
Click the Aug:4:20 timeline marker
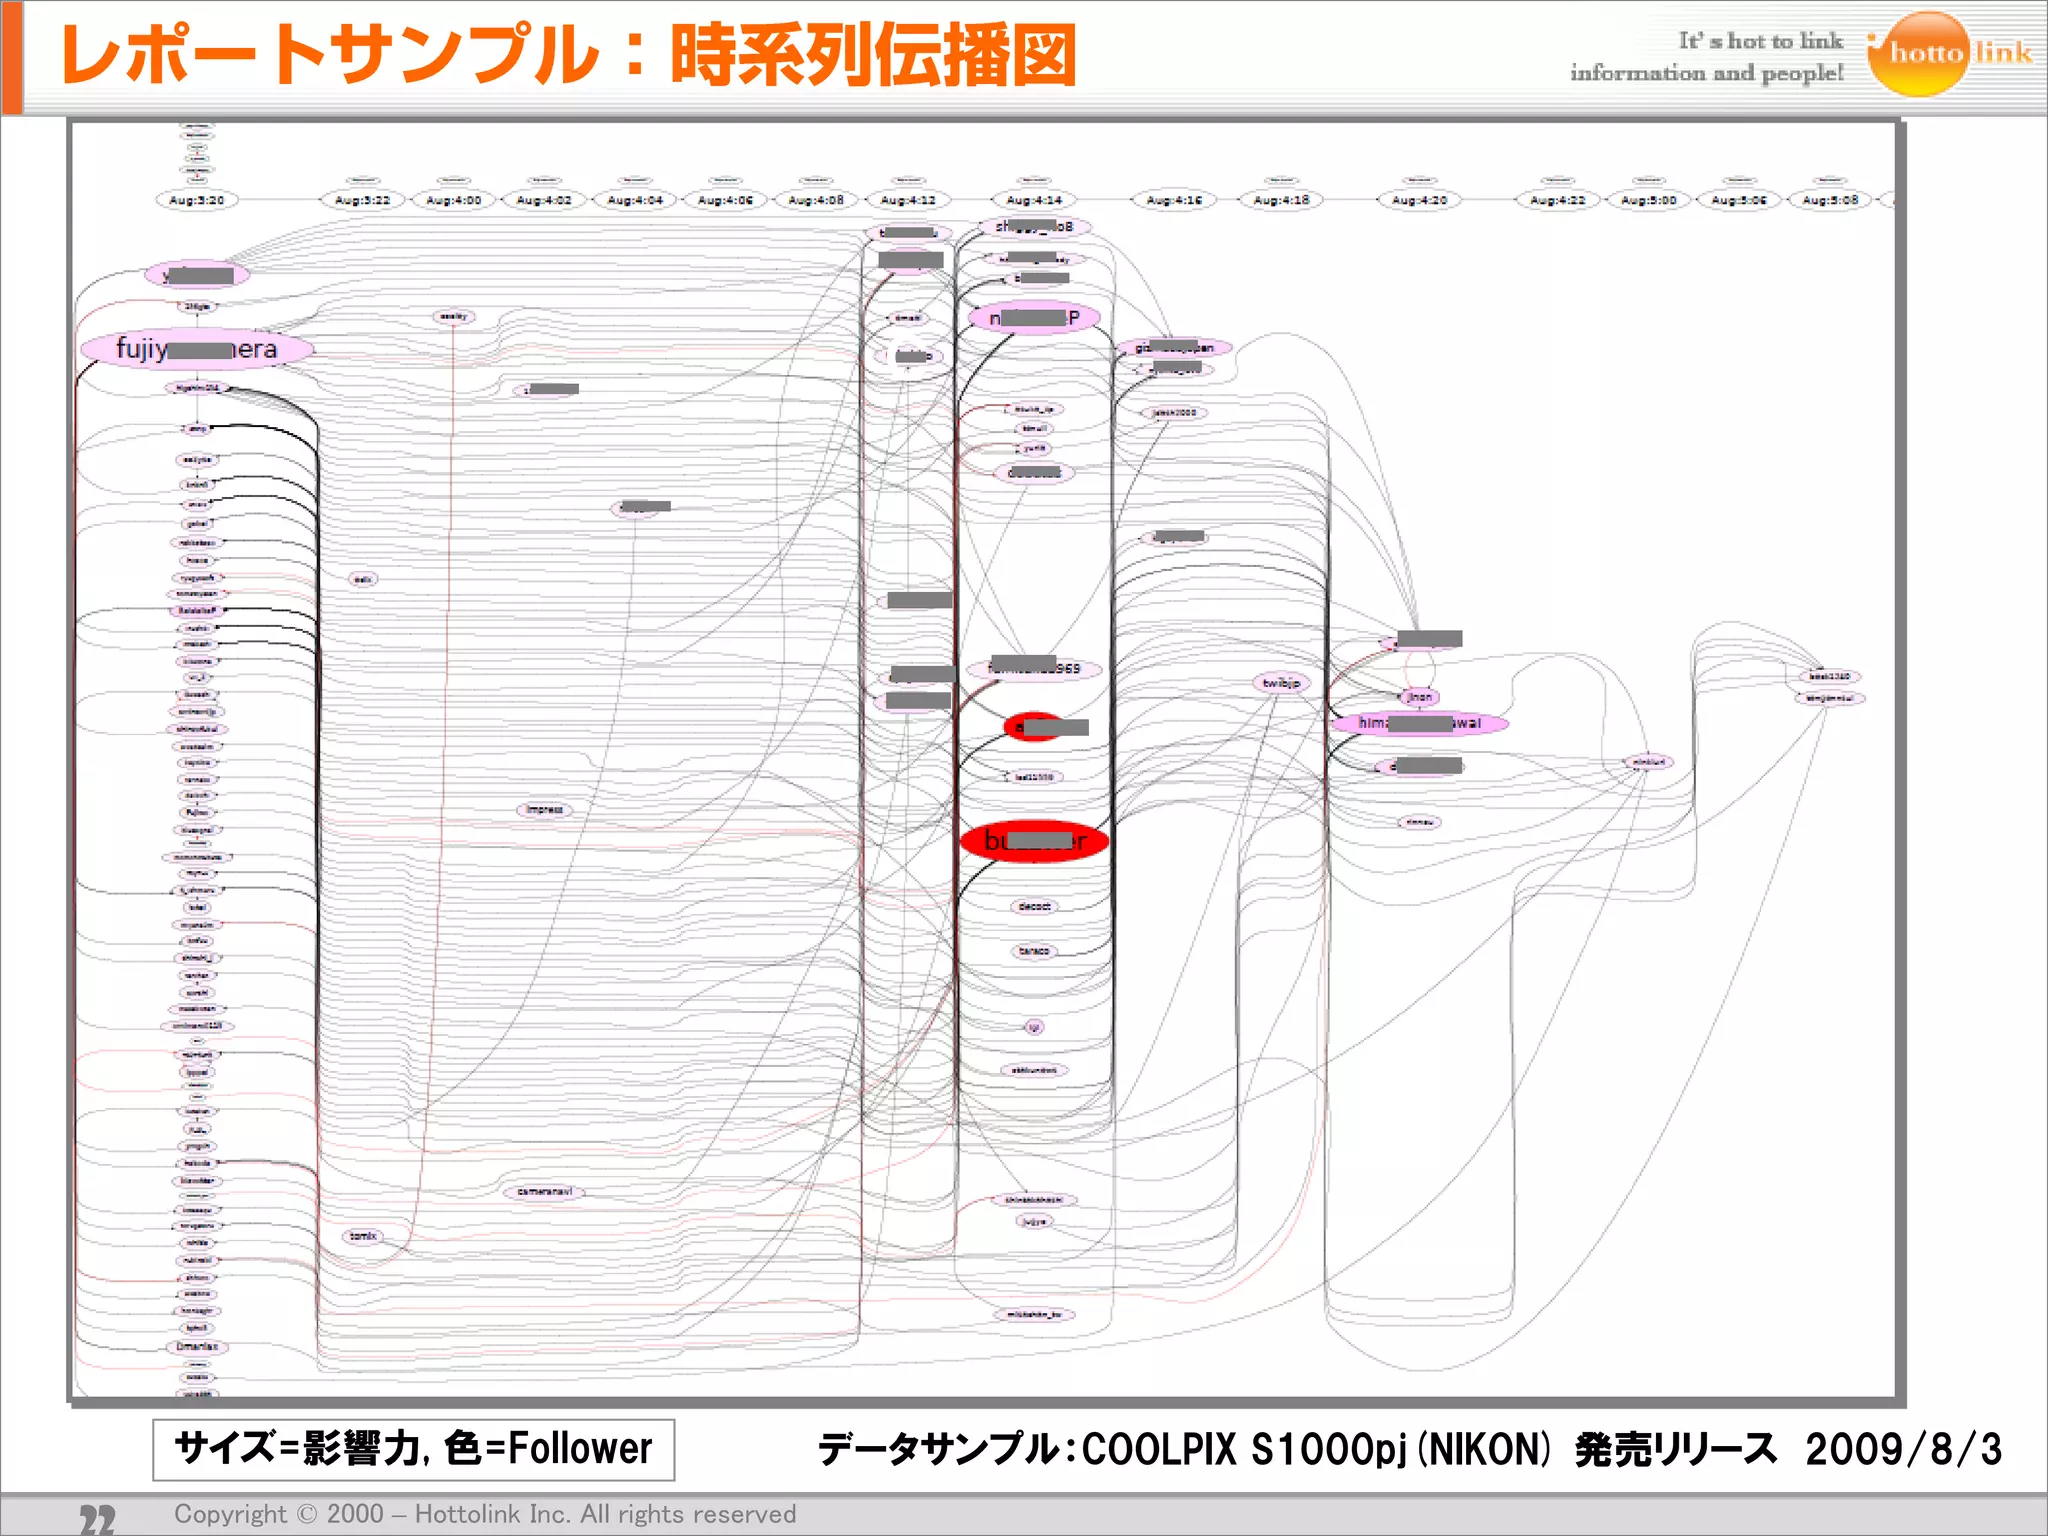pos(1418,200)
